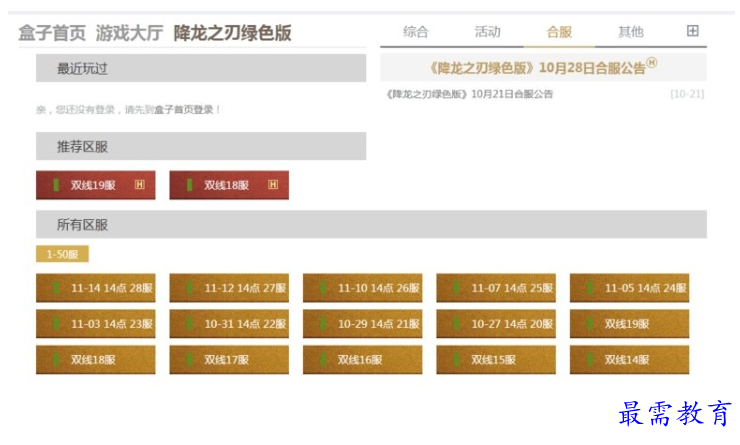Enter server 10-29 14点 21服
This screenshot has width=740, height=445.
[363, 324]
